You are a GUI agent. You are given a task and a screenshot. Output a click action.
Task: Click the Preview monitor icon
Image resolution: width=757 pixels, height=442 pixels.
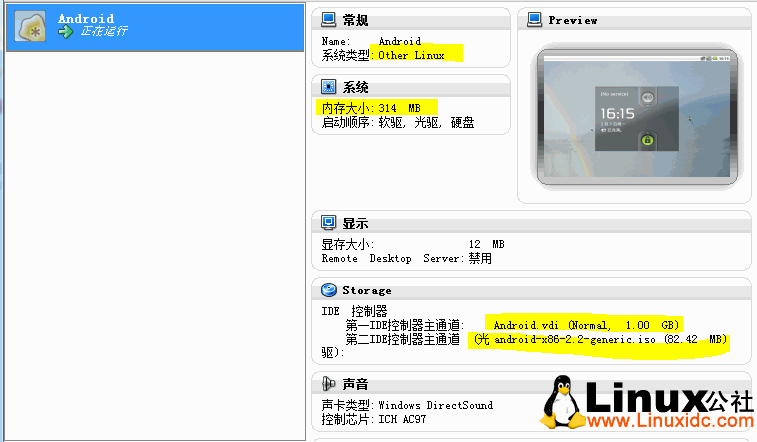(x=535, y=19)
